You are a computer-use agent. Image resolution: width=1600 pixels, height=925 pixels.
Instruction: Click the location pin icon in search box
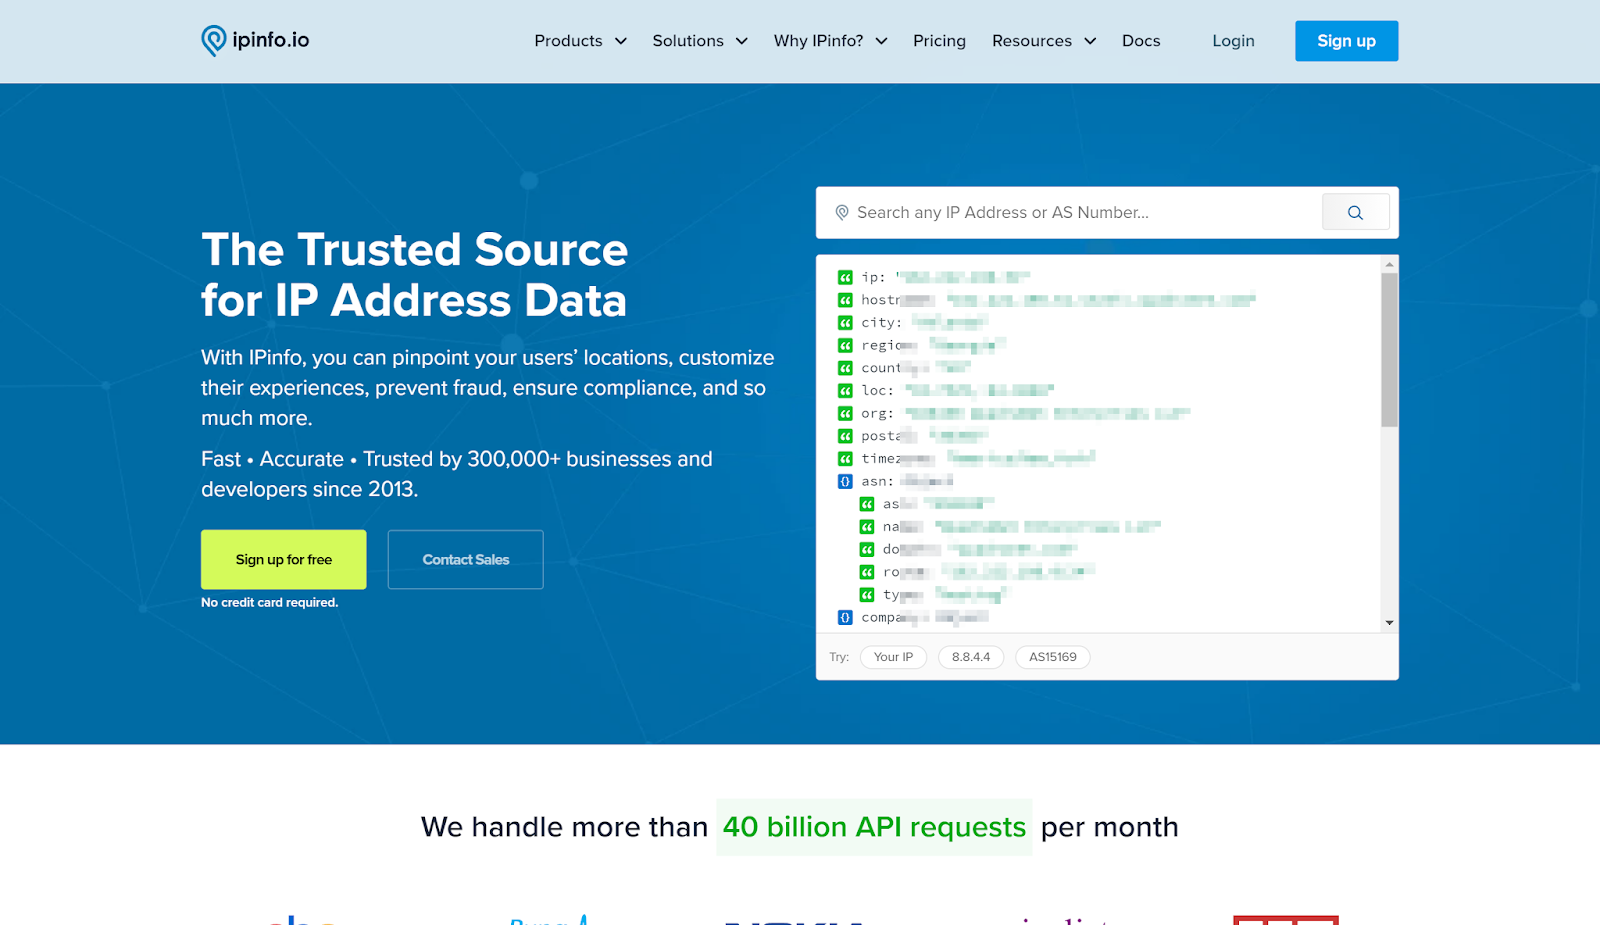coord(842,213)
